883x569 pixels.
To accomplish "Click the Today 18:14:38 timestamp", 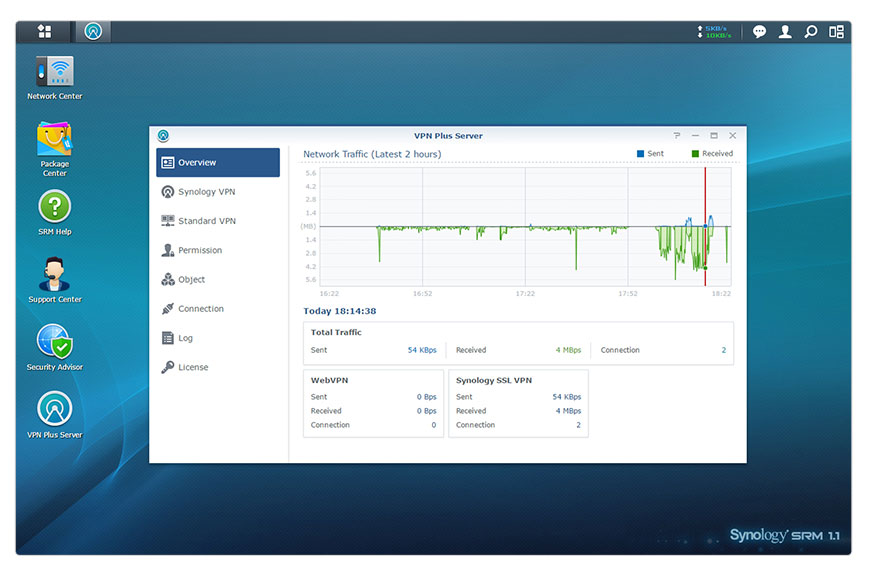I will 340,311.
